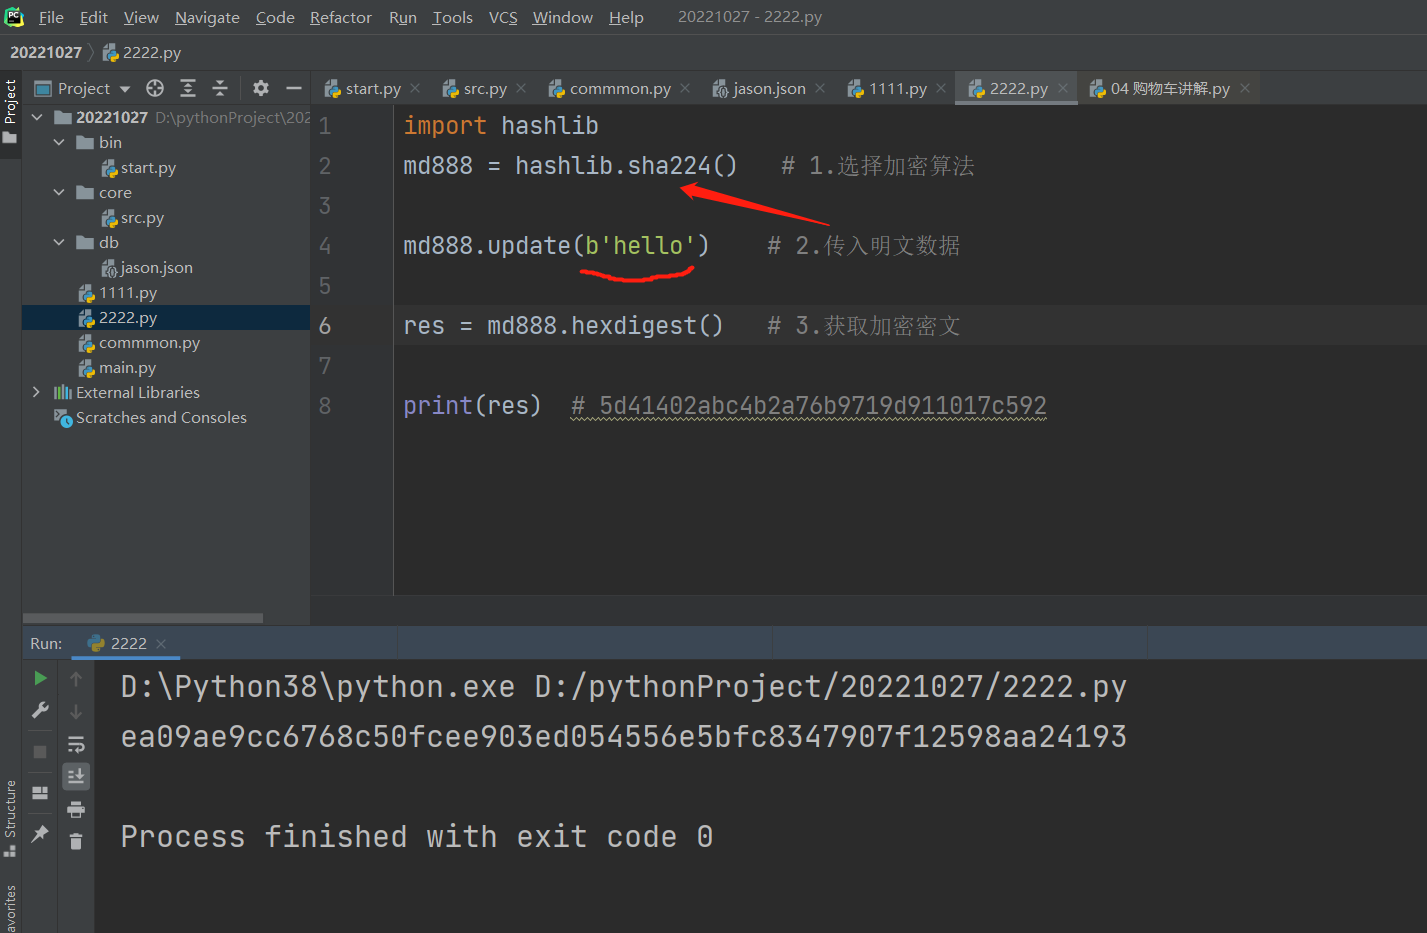Select 1111.py in the project tree

[118, 292]
